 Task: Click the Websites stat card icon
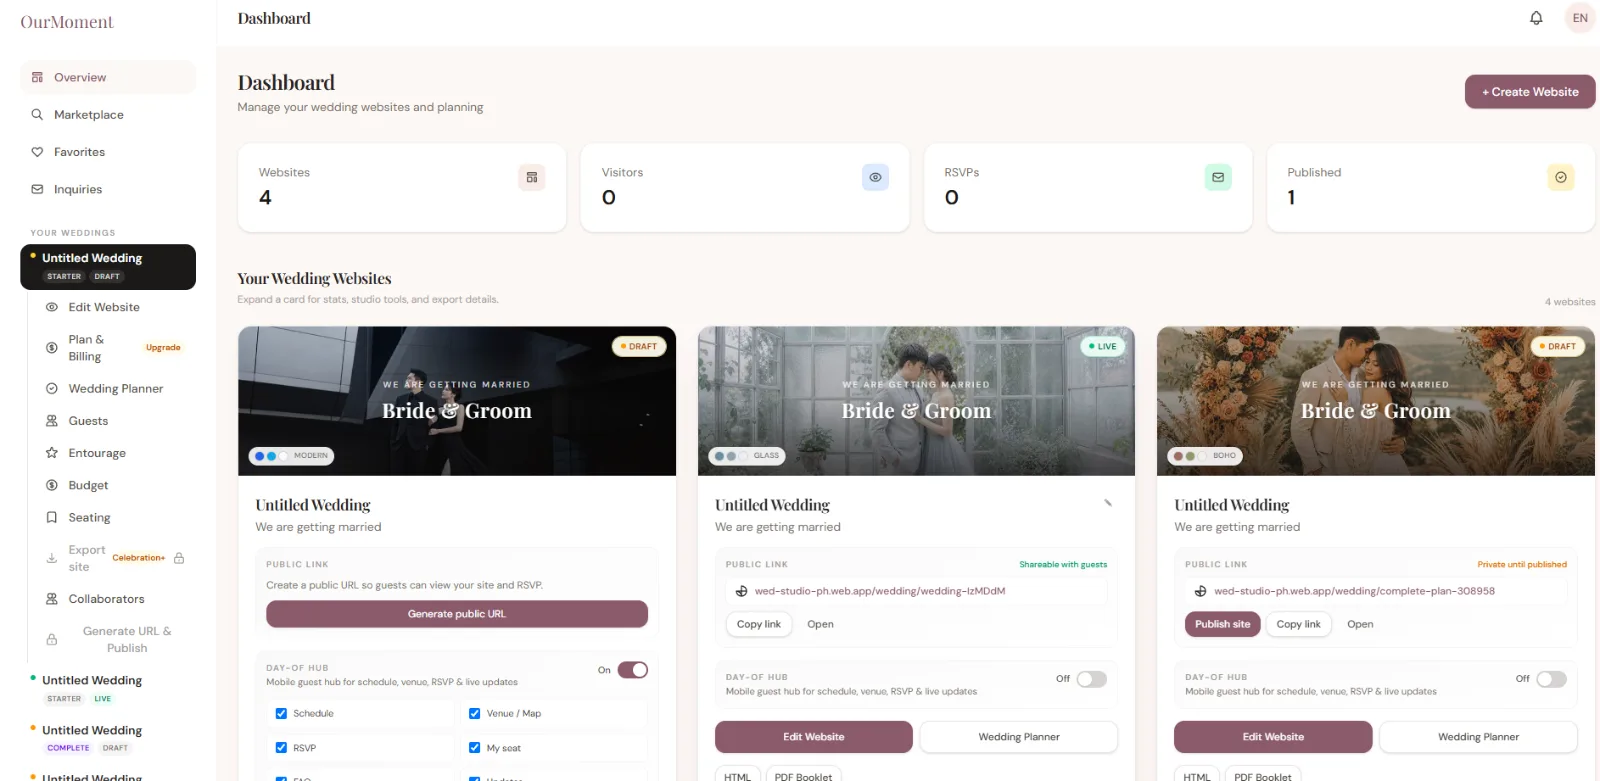point(532,177)
